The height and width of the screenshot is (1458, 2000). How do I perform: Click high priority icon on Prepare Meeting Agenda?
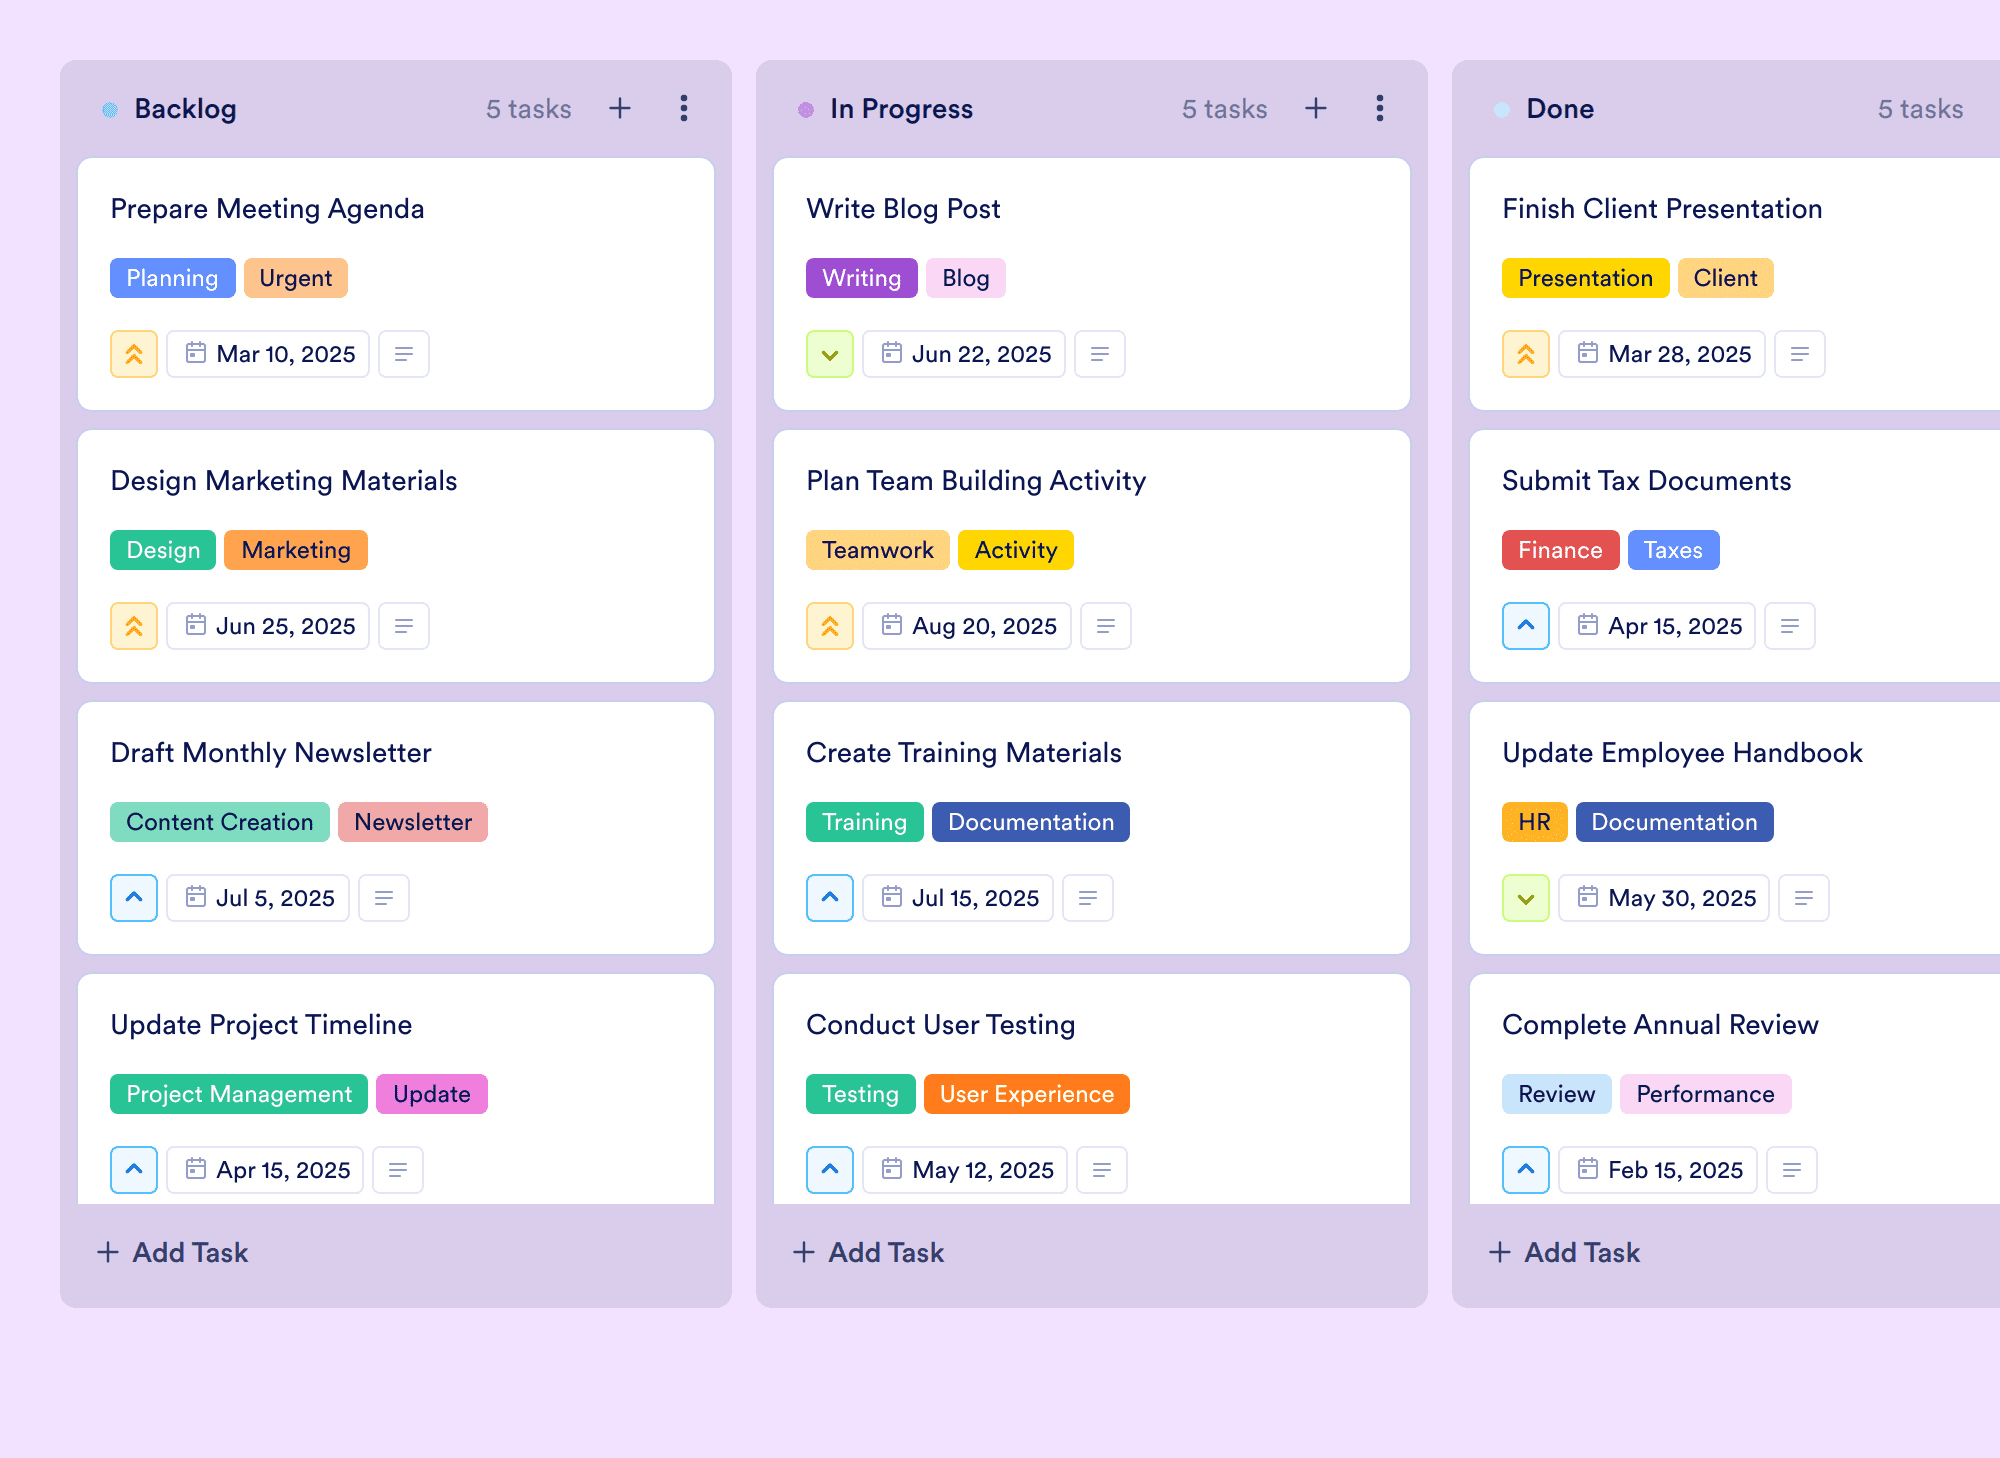click(x=134, y=354)
